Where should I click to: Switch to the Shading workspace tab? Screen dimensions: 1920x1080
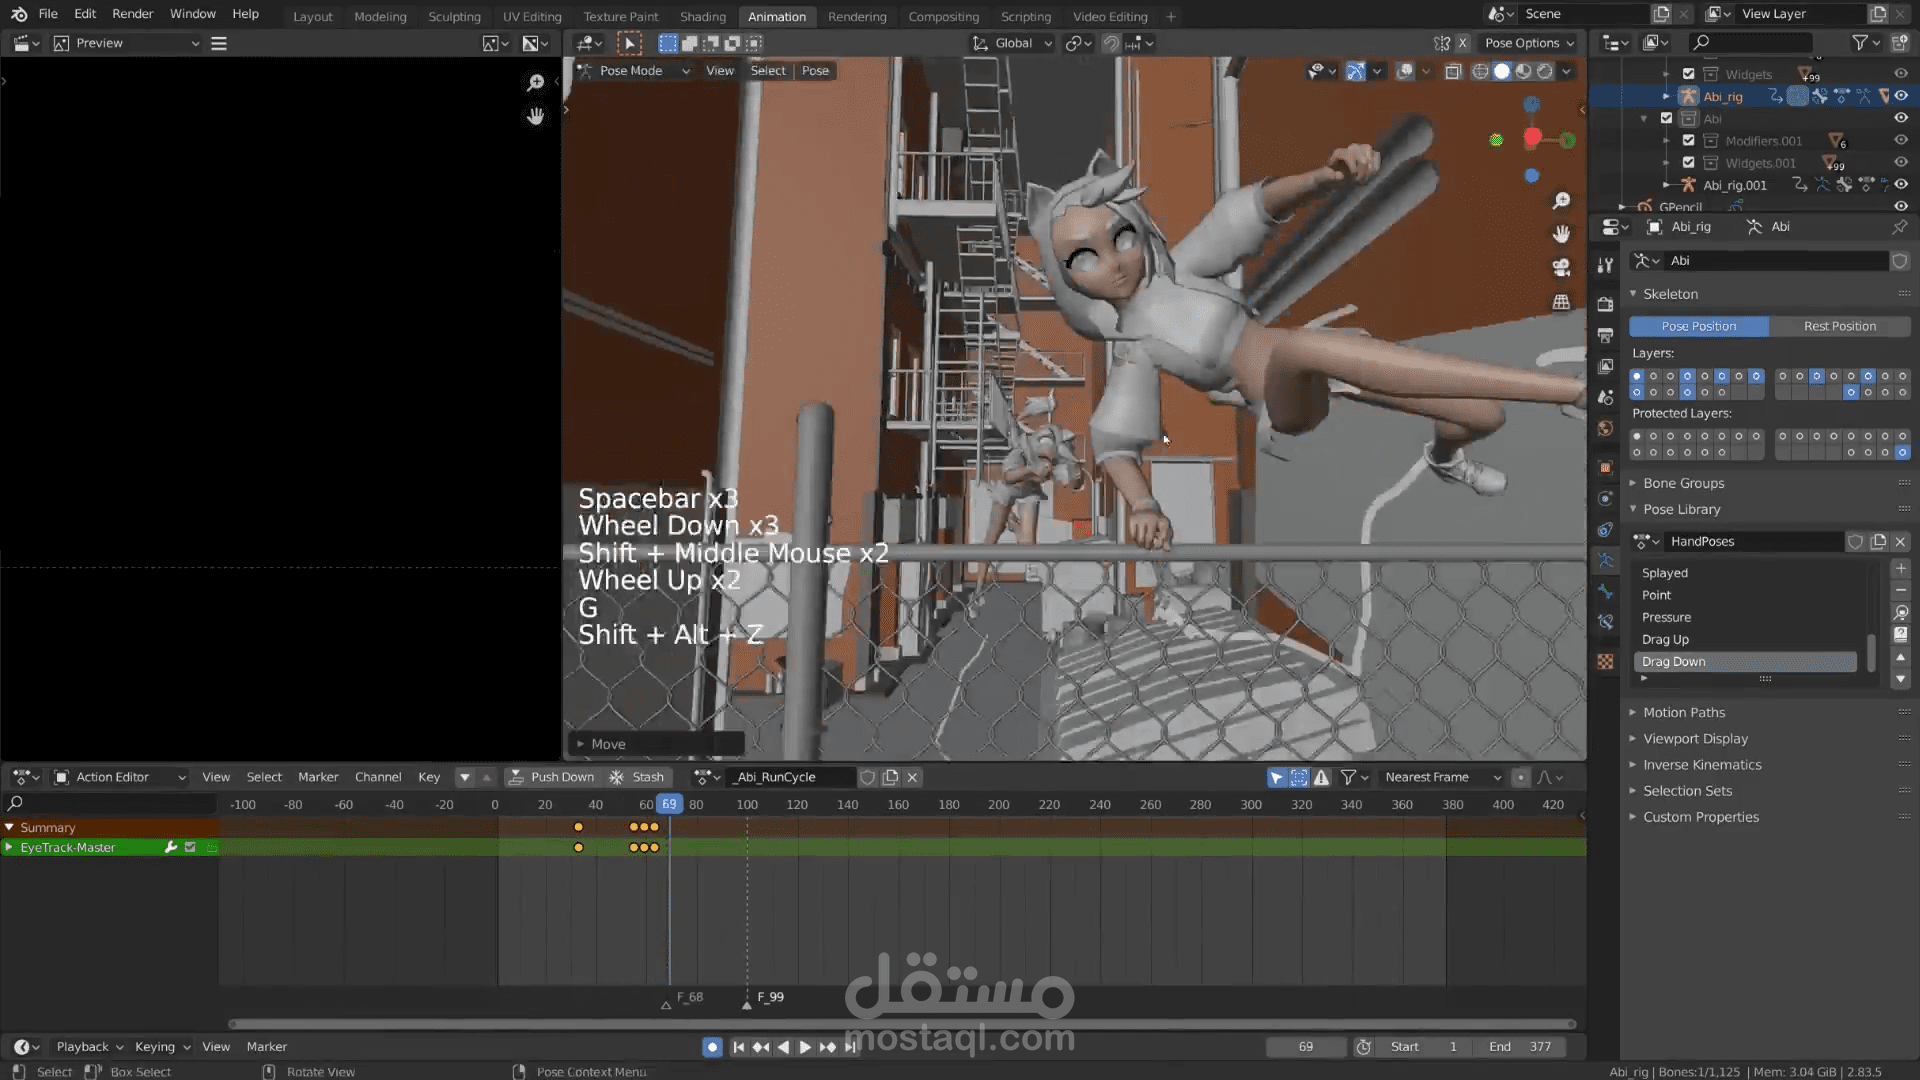pyautogui.click(x=702, y=16)
